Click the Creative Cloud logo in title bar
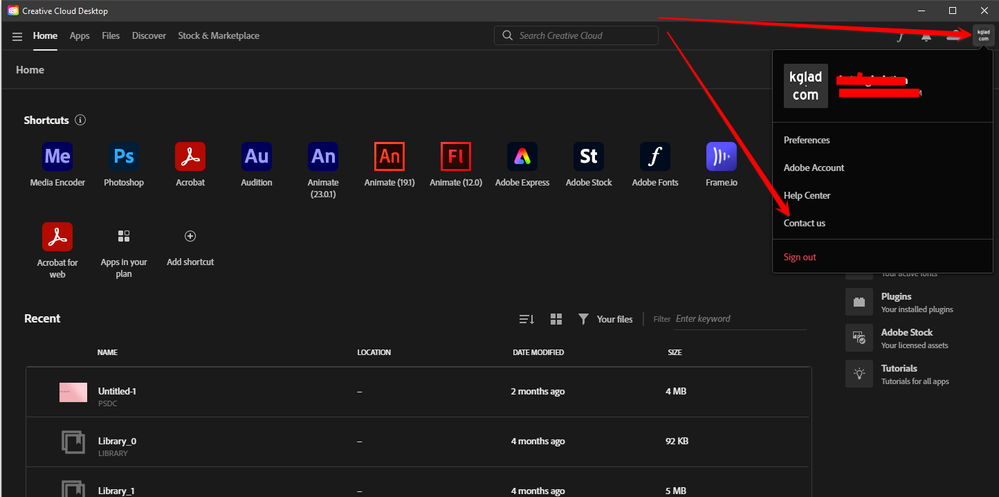 (13, 10)
